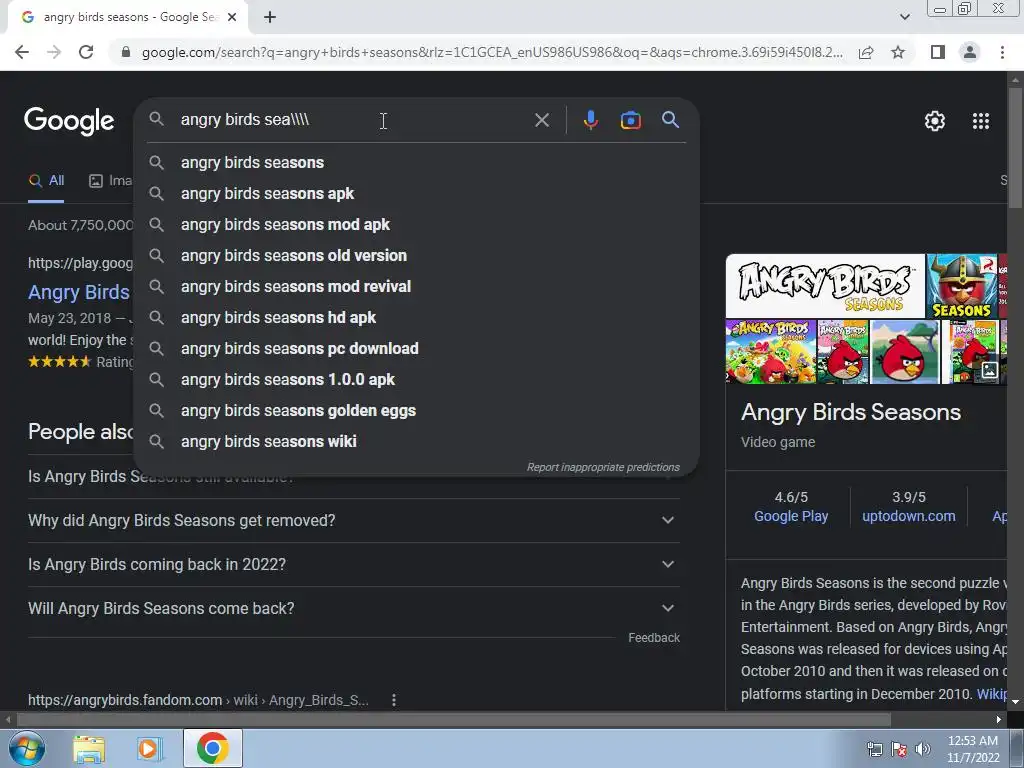This screenshot has height=768, width=1024.
Task: Bookmark this page with the star icon
Action: tap(898, 52)
